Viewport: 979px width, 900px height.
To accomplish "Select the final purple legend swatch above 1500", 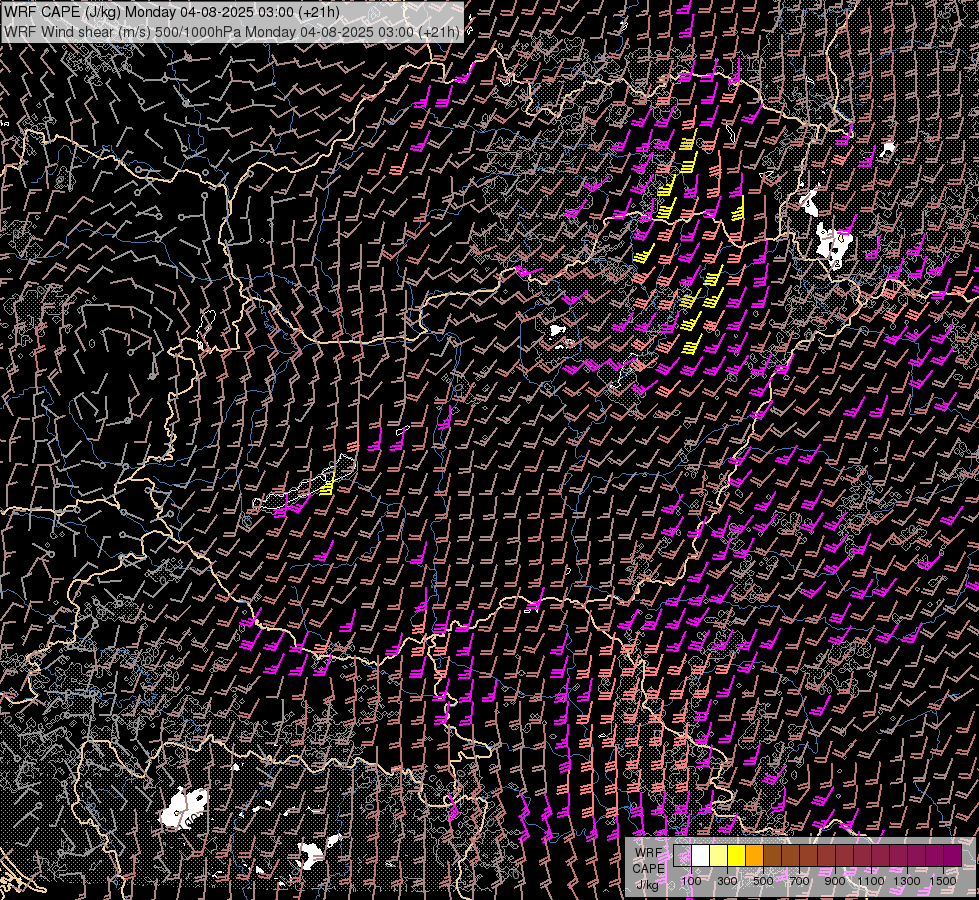I will pos(952,856).
